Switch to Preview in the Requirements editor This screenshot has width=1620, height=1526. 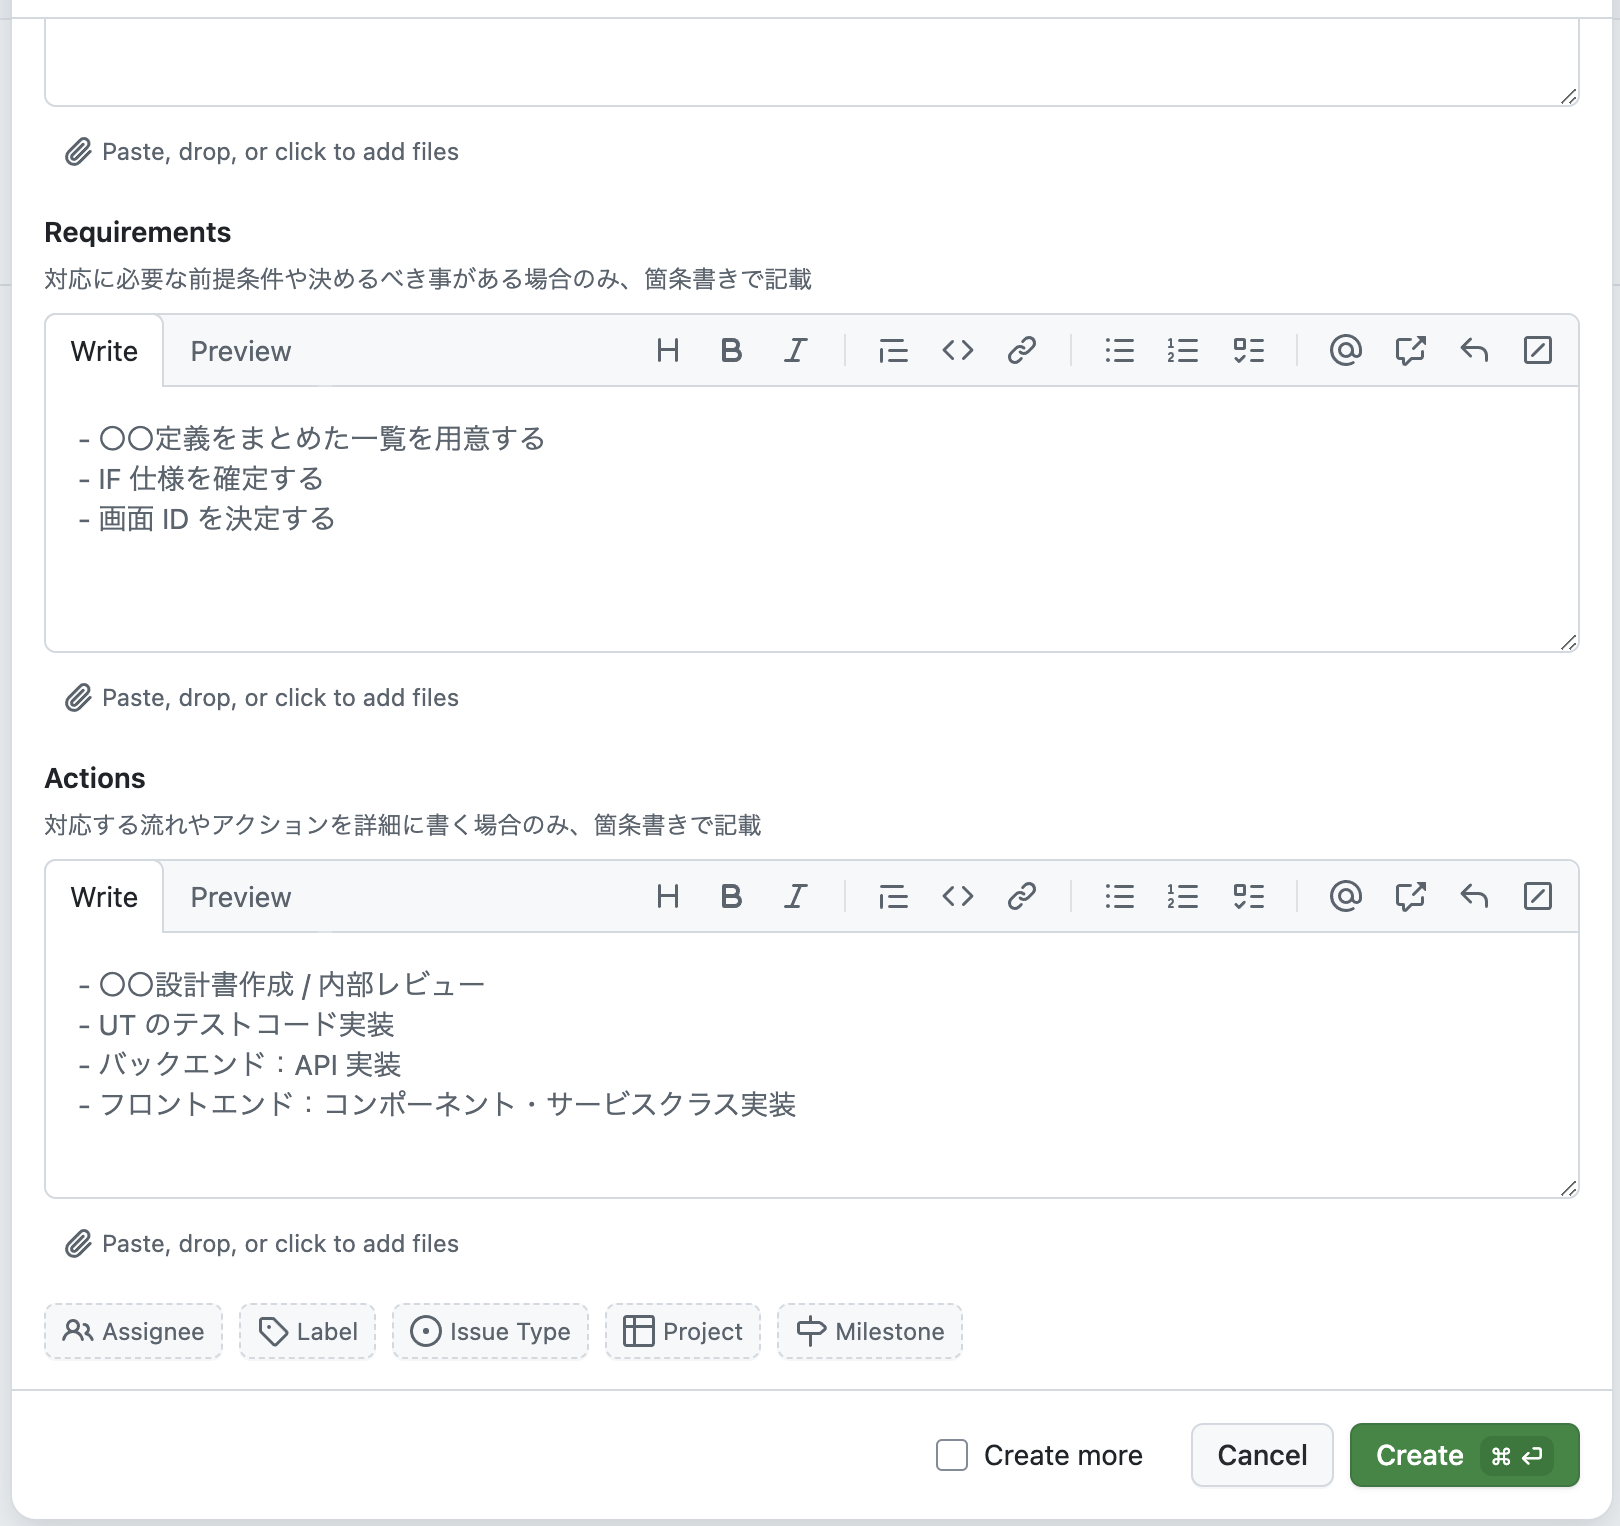click(x=240, y=350)
